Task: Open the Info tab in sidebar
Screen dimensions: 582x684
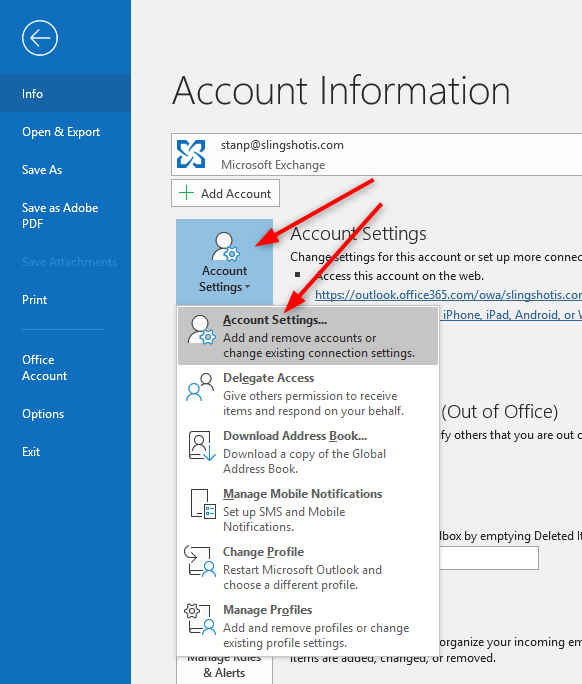Action: 65,93
